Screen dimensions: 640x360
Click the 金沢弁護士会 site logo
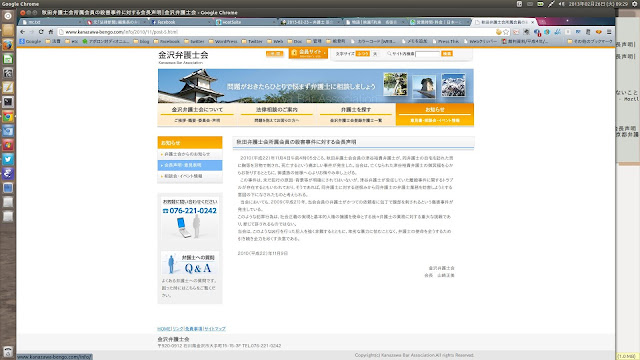pos(183,56)
